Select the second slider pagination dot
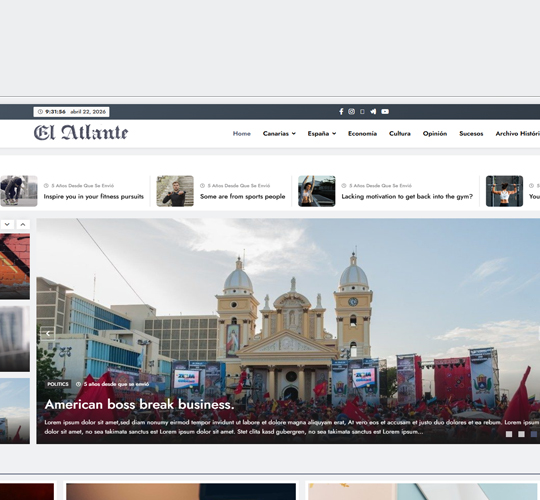The height and width of the screenshot is (500, 540). 521,434
